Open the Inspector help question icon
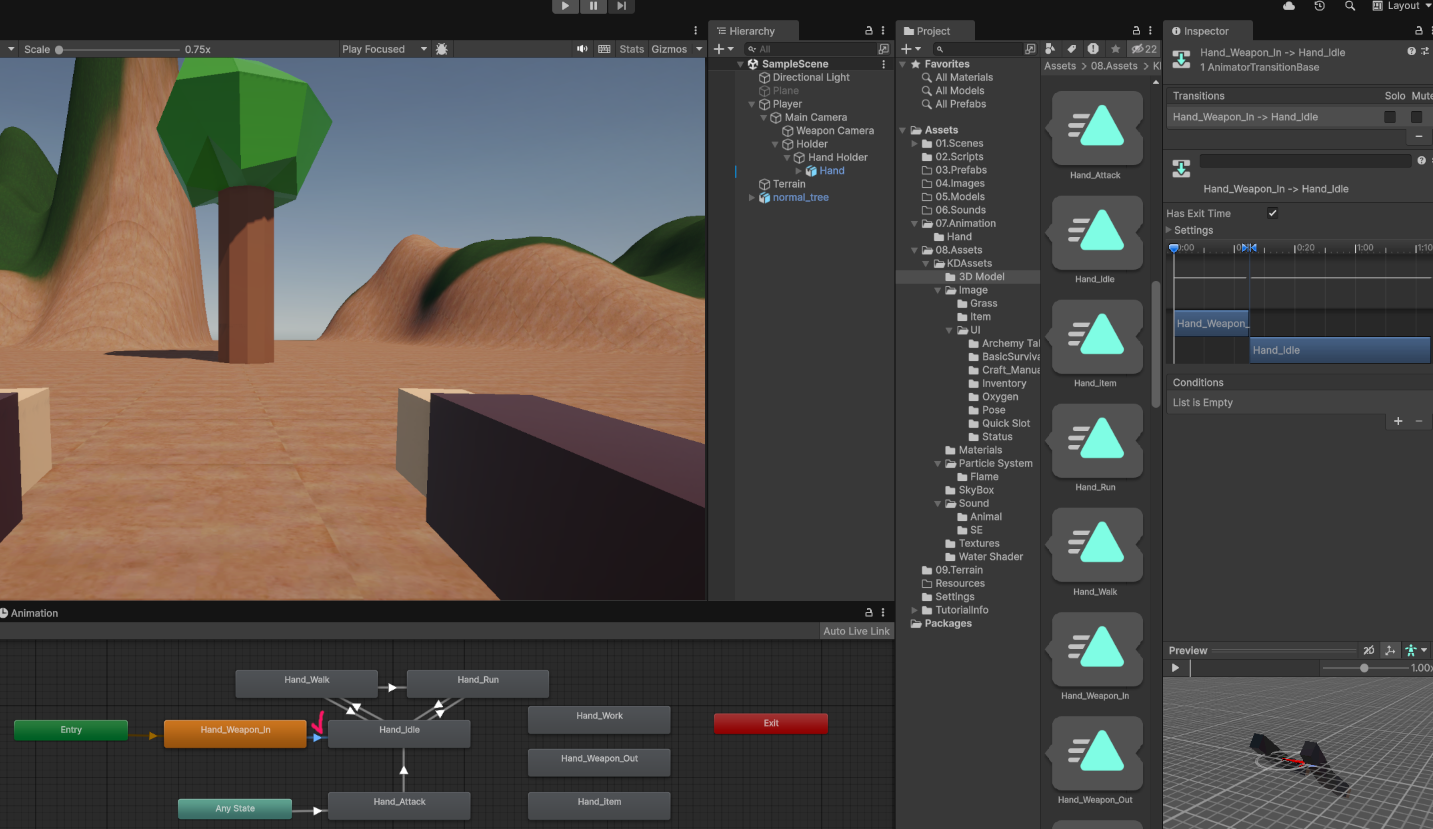This screenshot has height=829, width=1433. tap(1412, 51)
